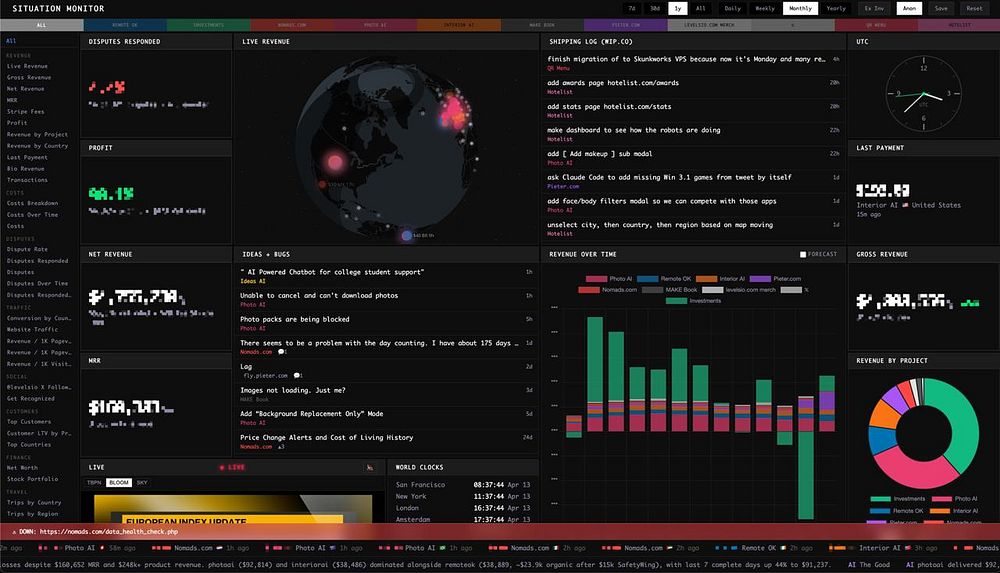1000x573 pixels.
Task: Click the red LIVE indicator dot
Action: point(222,468)
